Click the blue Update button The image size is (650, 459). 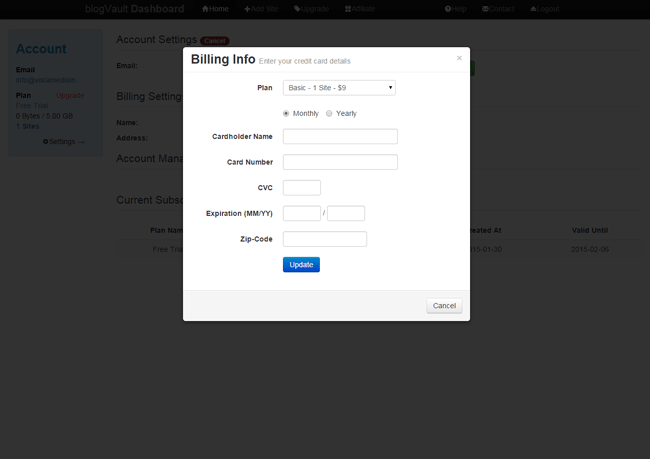pyautogui.click(x=301, y=265)
